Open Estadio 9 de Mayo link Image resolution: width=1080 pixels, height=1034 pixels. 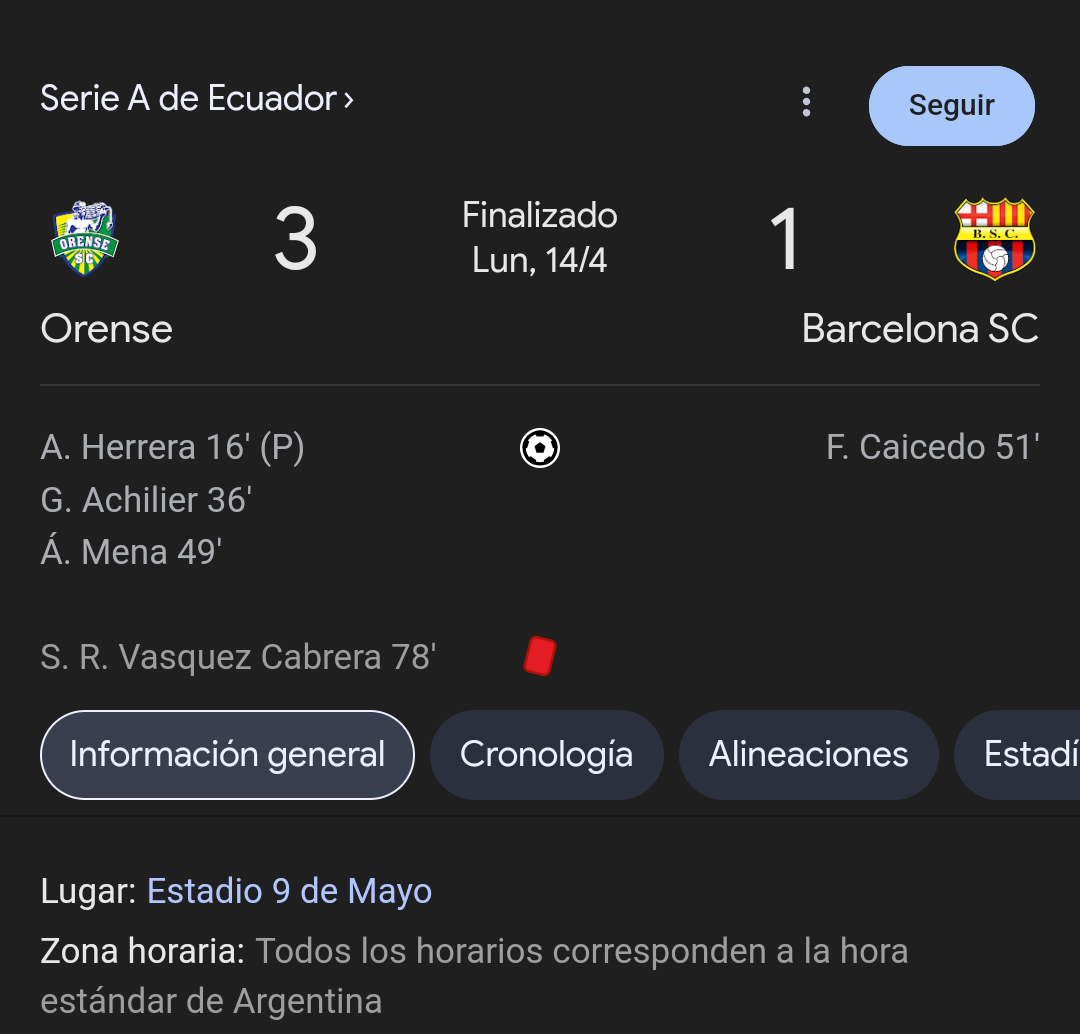pyautogui.click(x=289, y=891)
